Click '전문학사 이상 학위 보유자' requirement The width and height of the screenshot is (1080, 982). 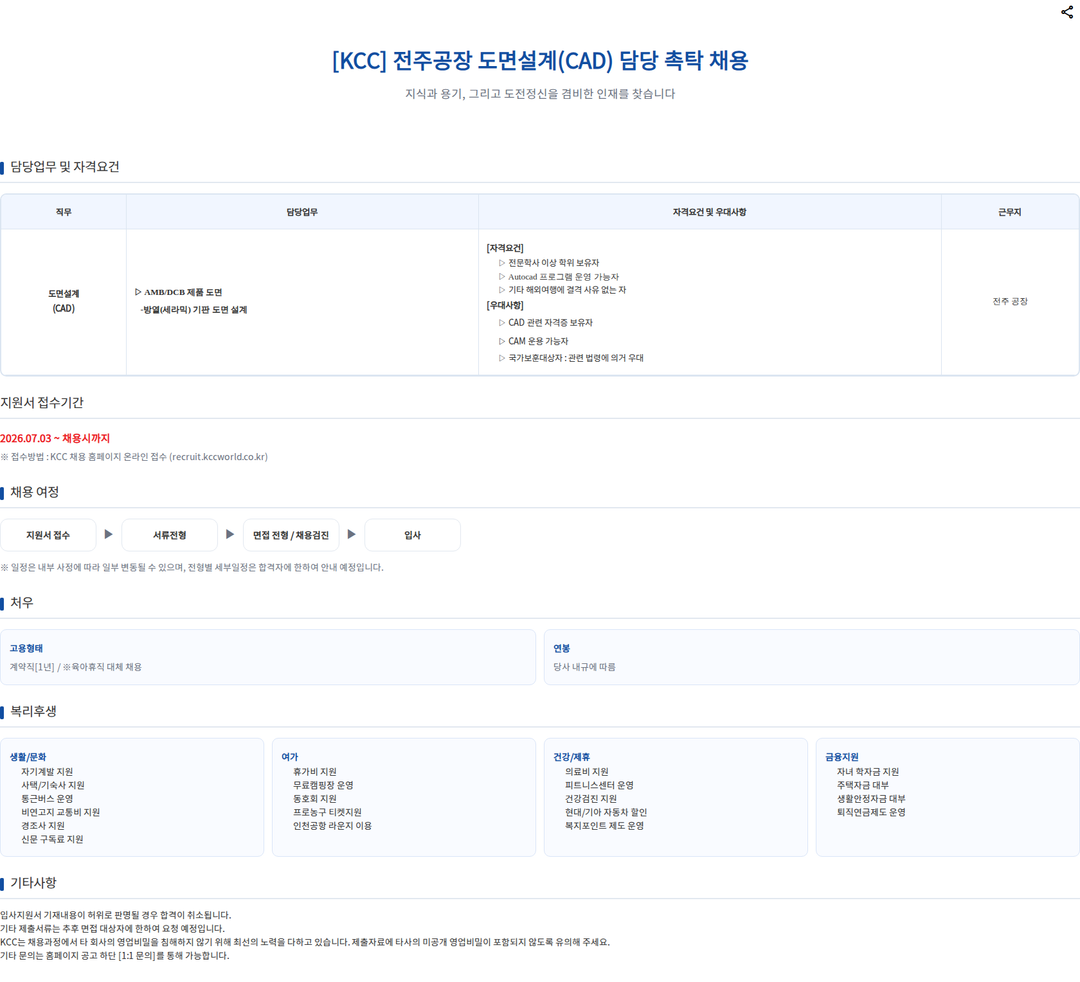coord(549,262)
